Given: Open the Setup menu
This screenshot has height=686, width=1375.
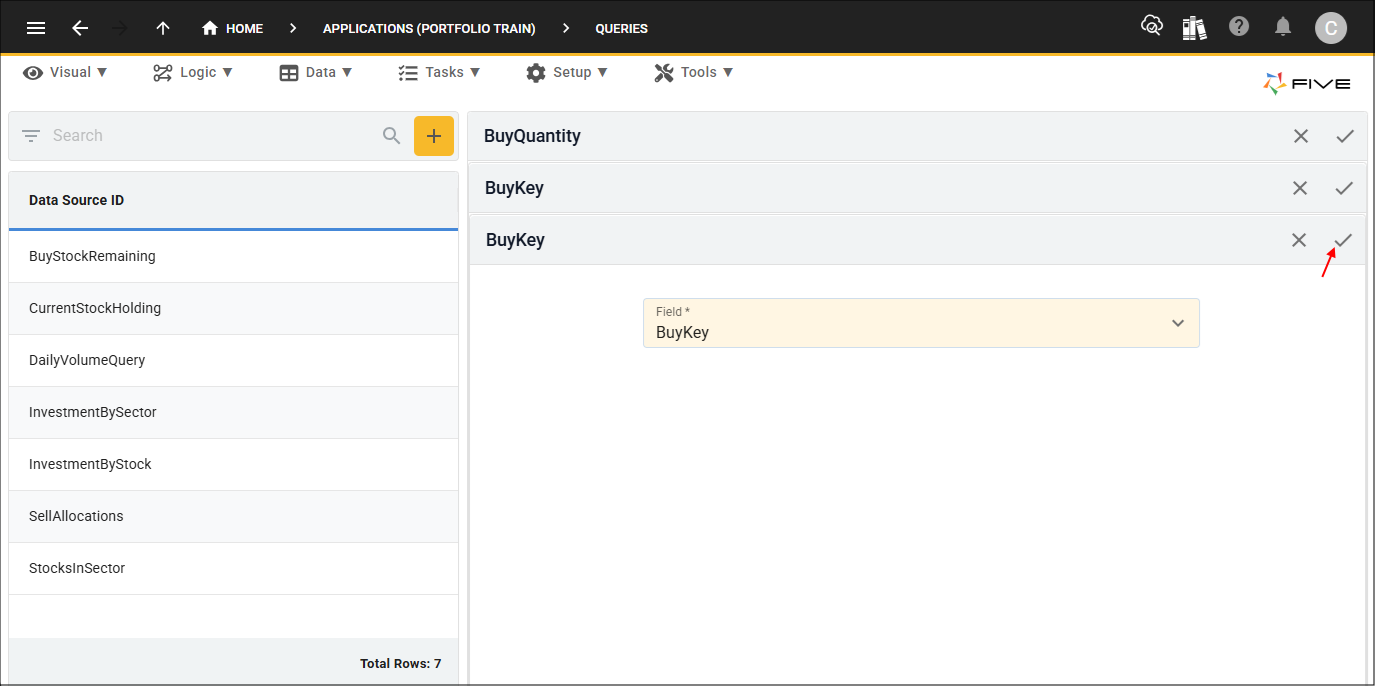Looking at the screenshot, I should 567,72.
